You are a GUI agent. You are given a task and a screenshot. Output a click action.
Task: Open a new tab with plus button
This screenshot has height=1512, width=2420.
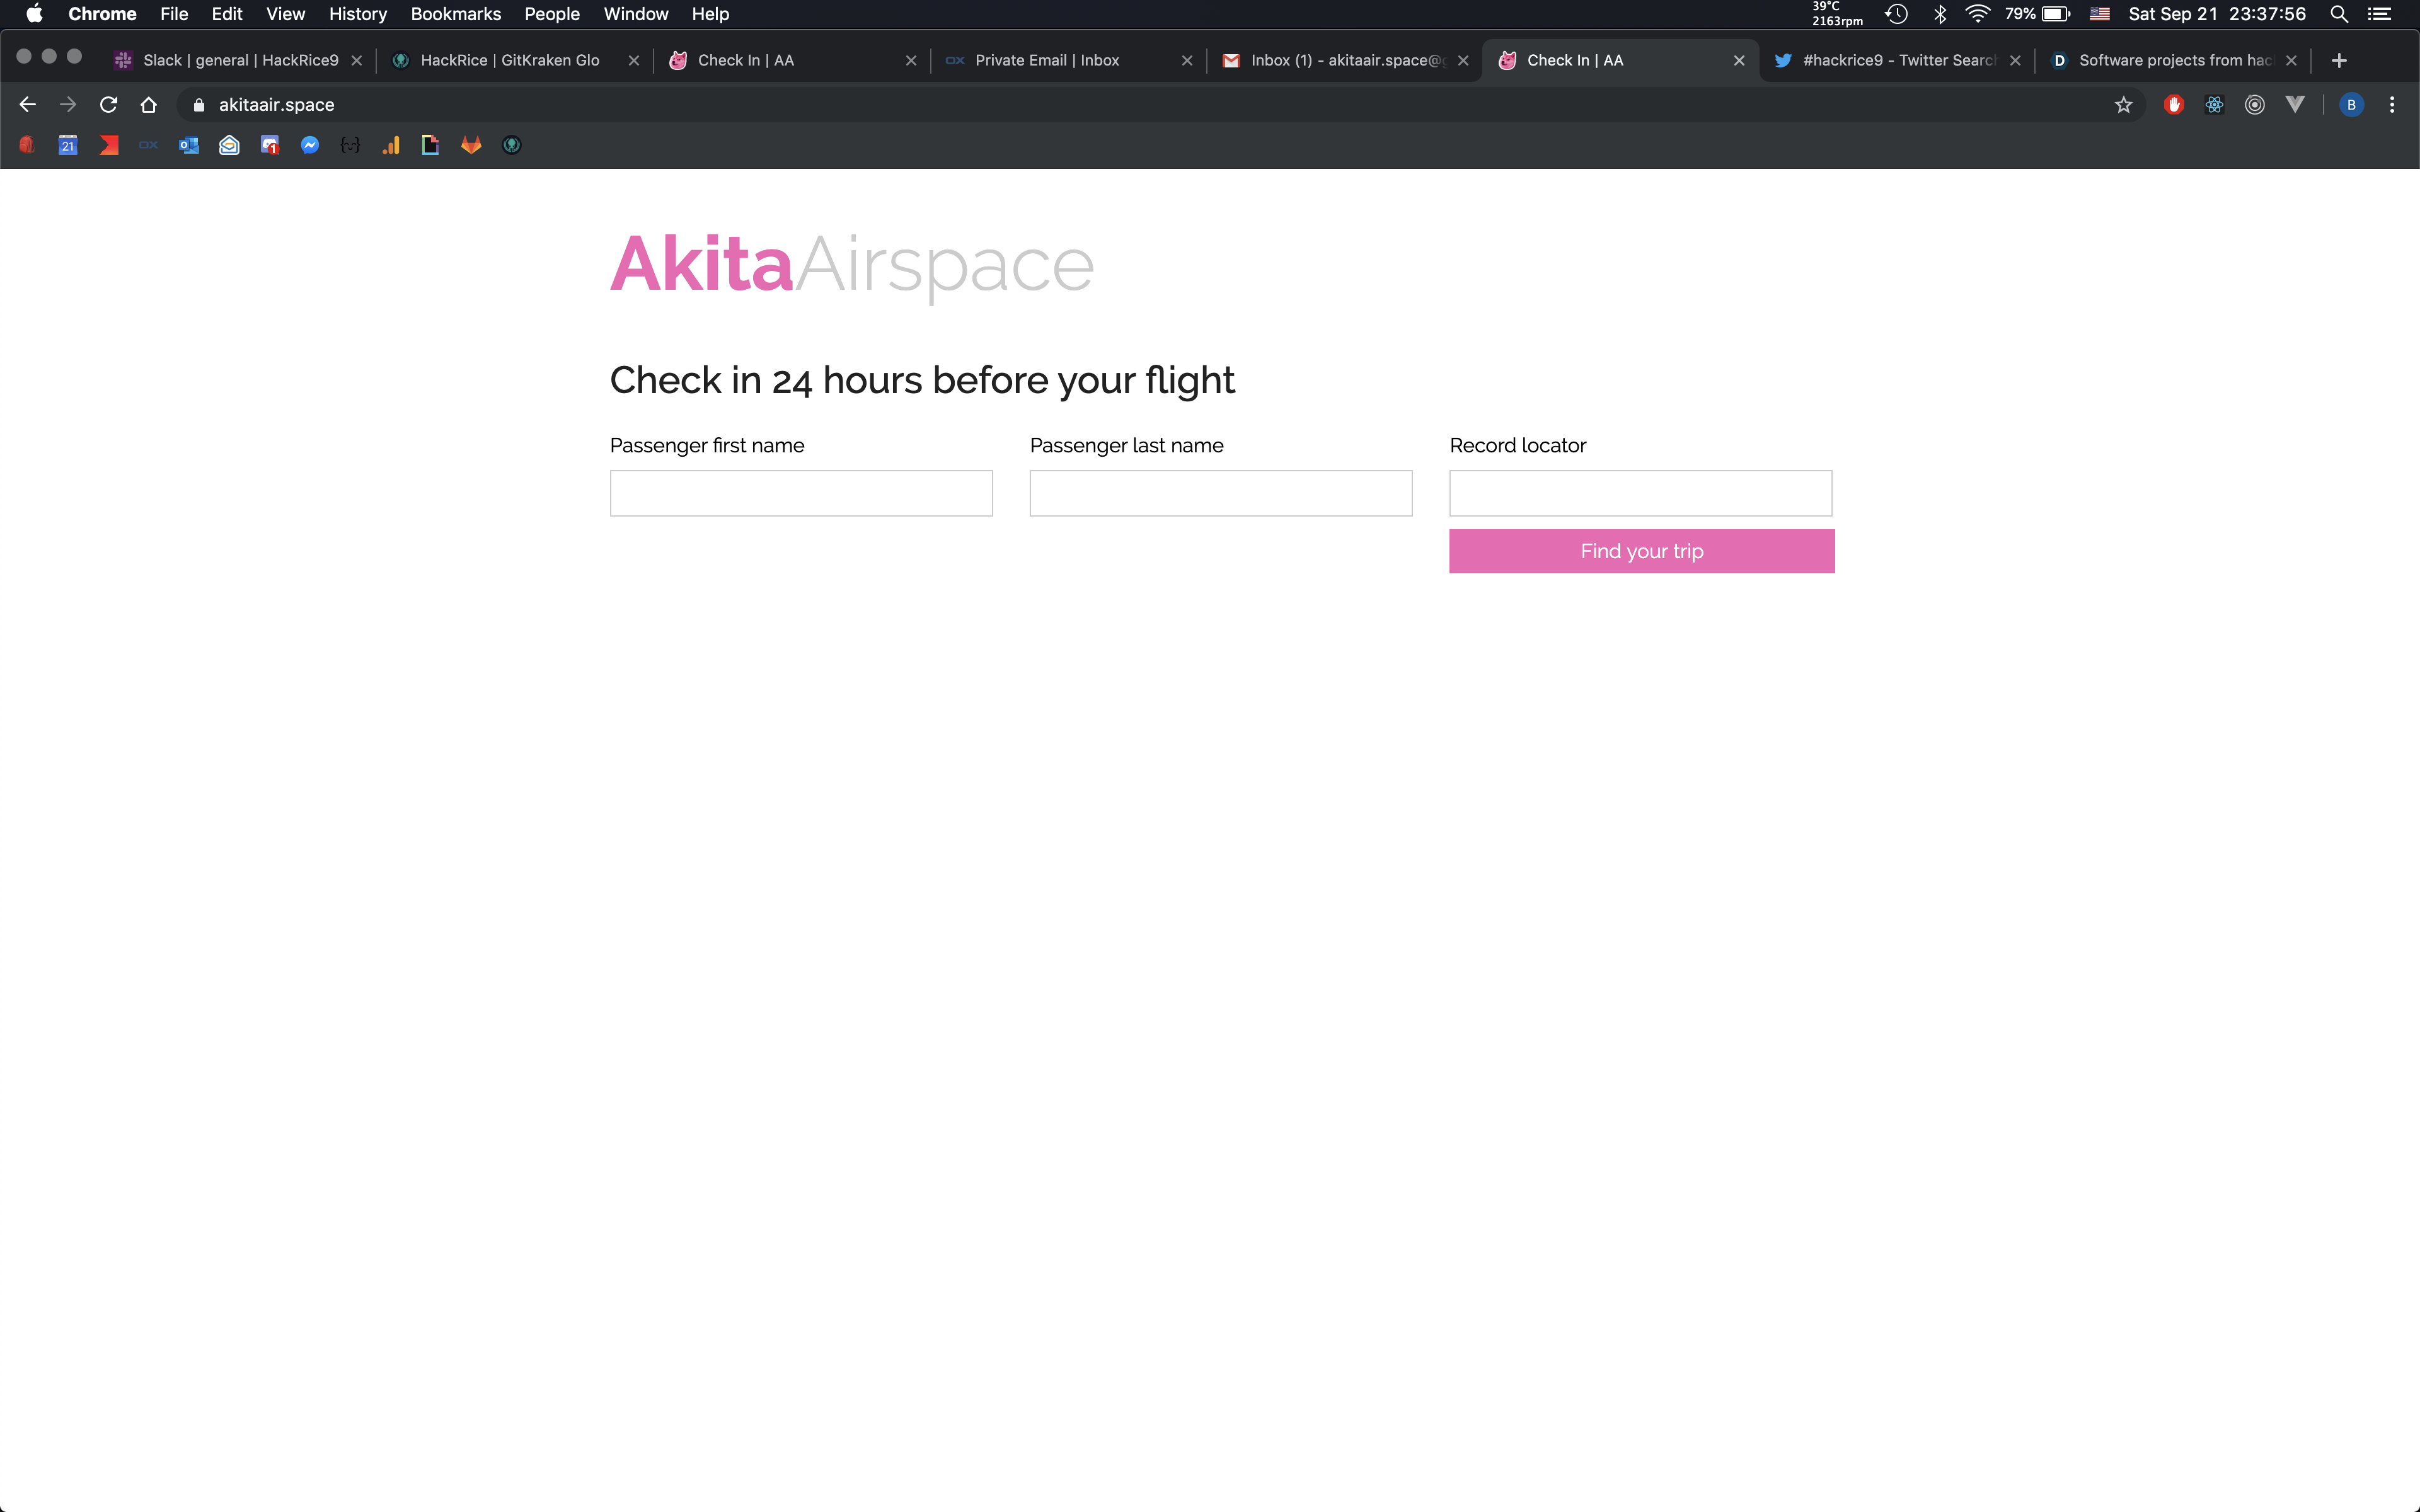pyautogui.click(x=2338, y=61)
